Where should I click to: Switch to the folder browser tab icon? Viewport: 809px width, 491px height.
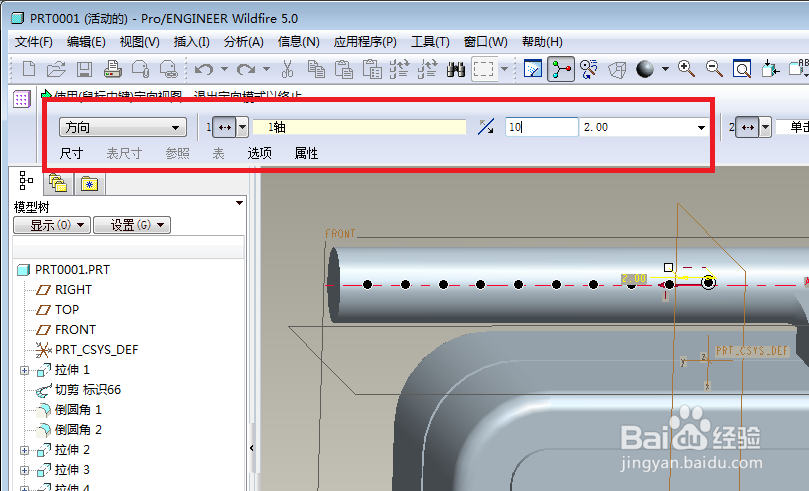[58, 183]
